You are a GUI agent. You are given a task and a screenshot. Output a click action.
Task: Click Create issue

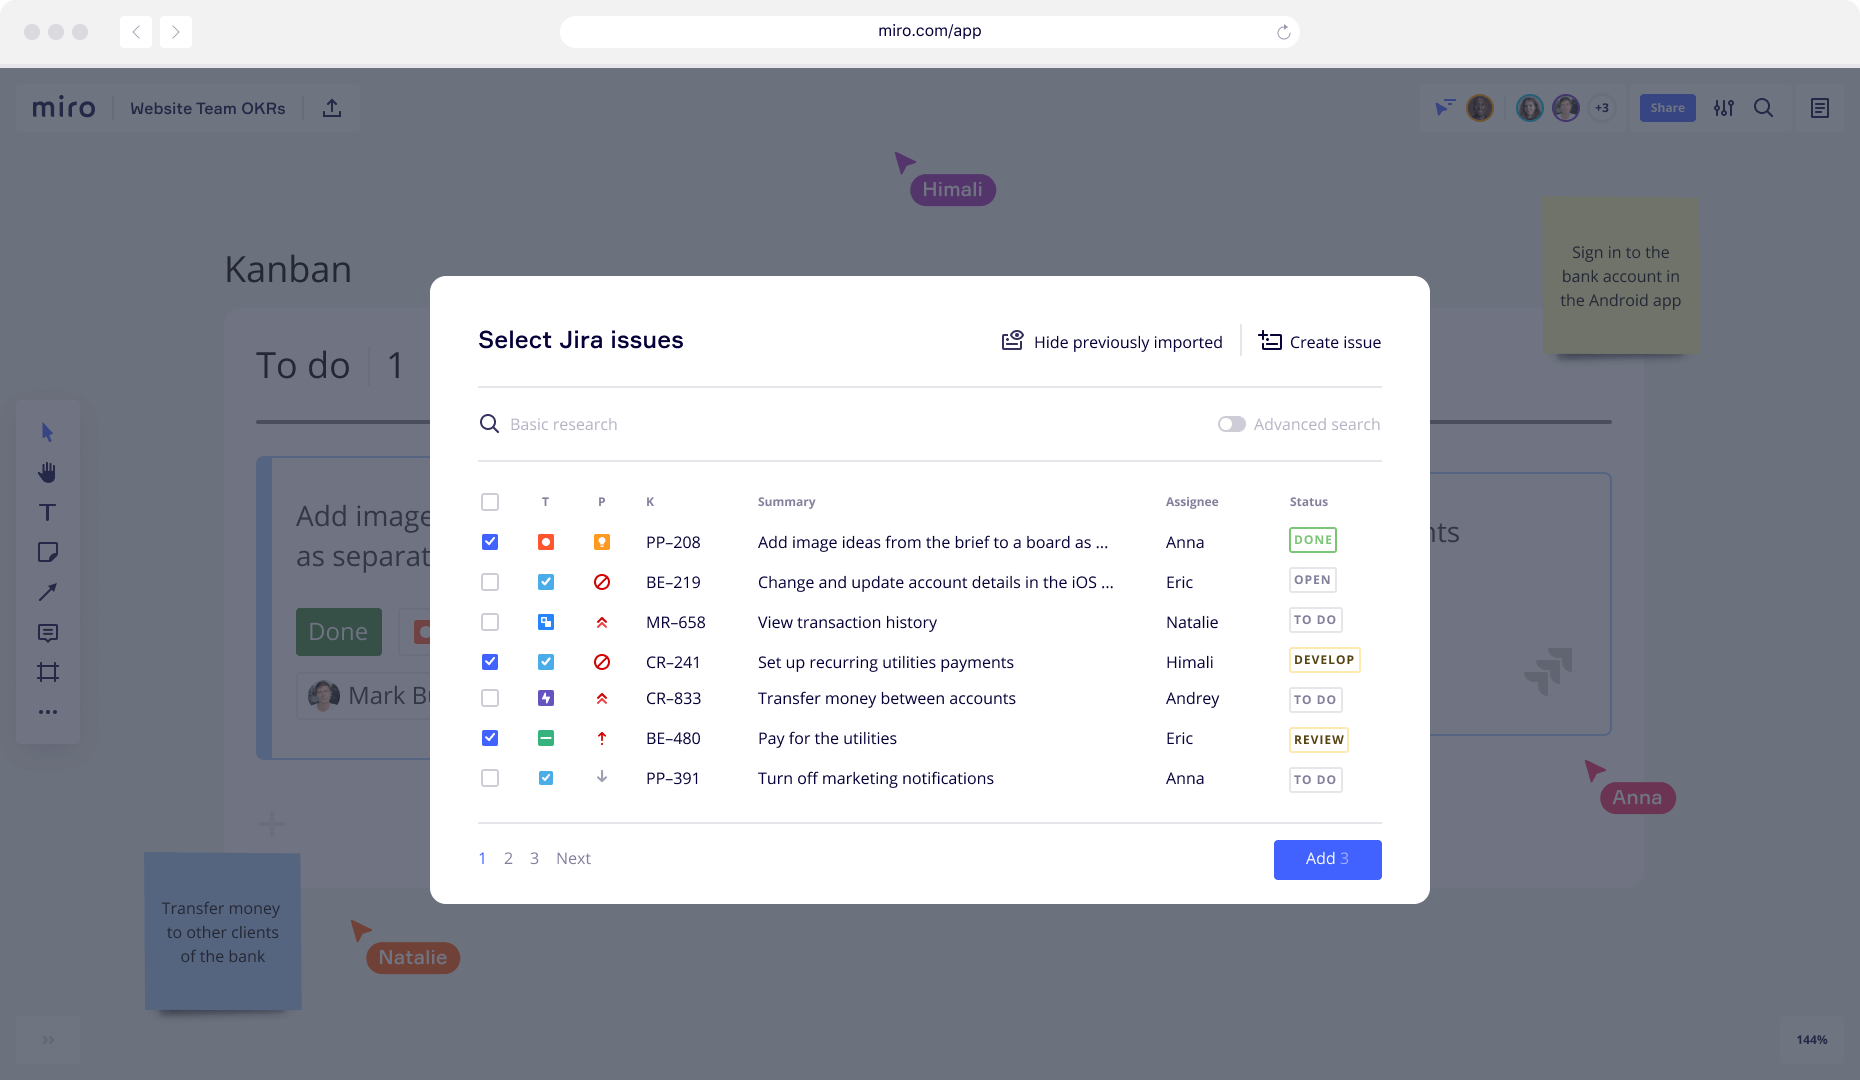click(1319, 342)
